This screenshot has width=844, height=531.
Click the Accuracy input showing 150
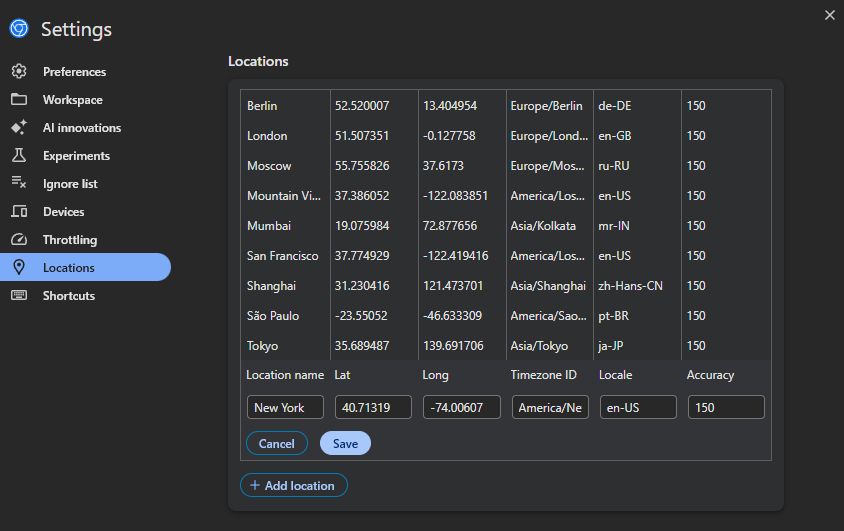[726, 407]
